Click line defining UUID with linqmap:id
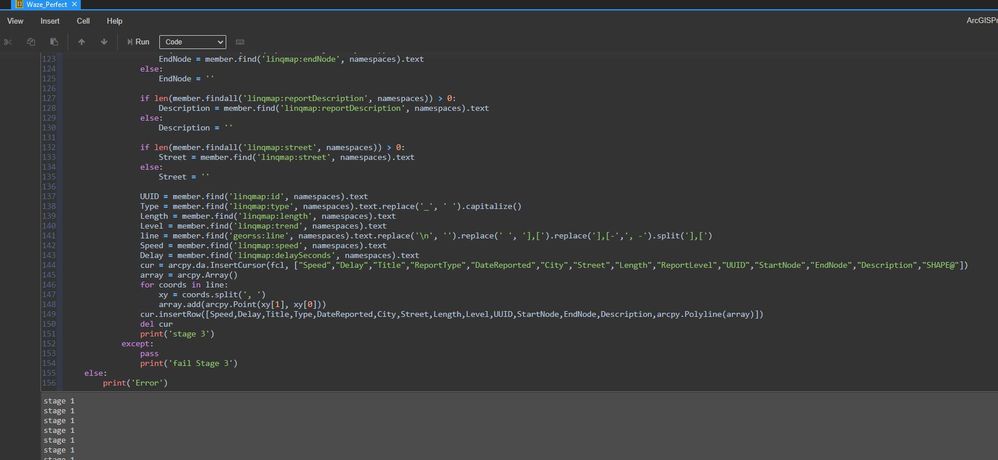The width and height of the screenshot is (998, 460). coord(254,197)
